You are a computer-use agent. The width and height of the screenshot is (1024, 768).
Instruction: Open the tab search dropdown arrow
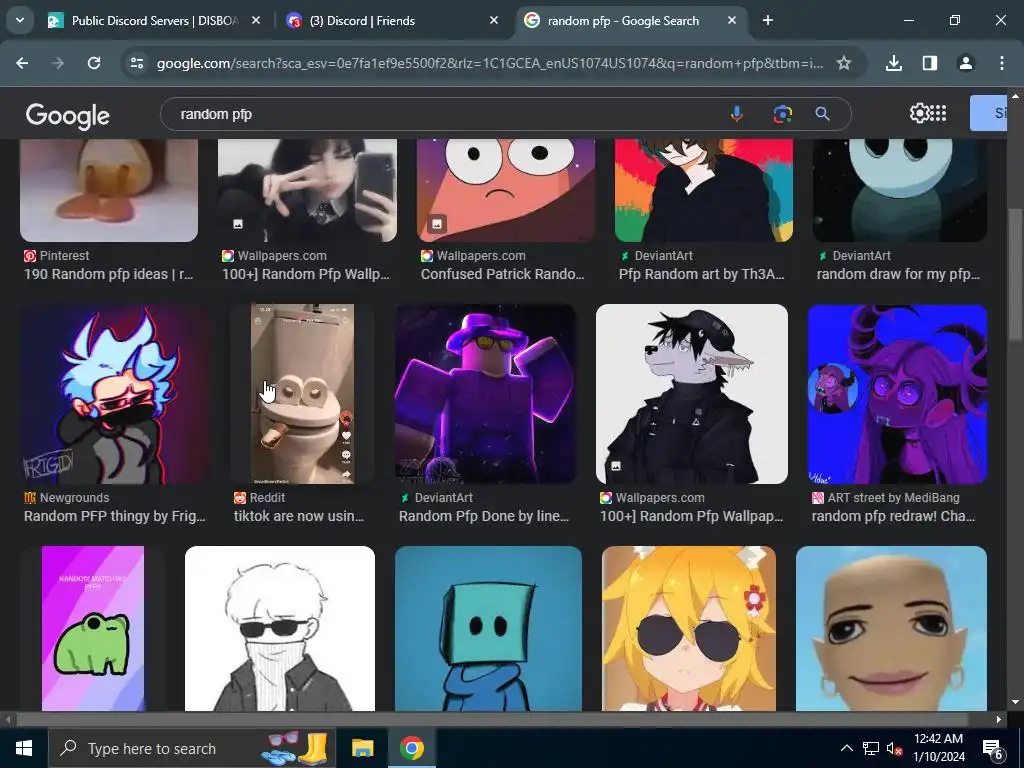(20, 20)
